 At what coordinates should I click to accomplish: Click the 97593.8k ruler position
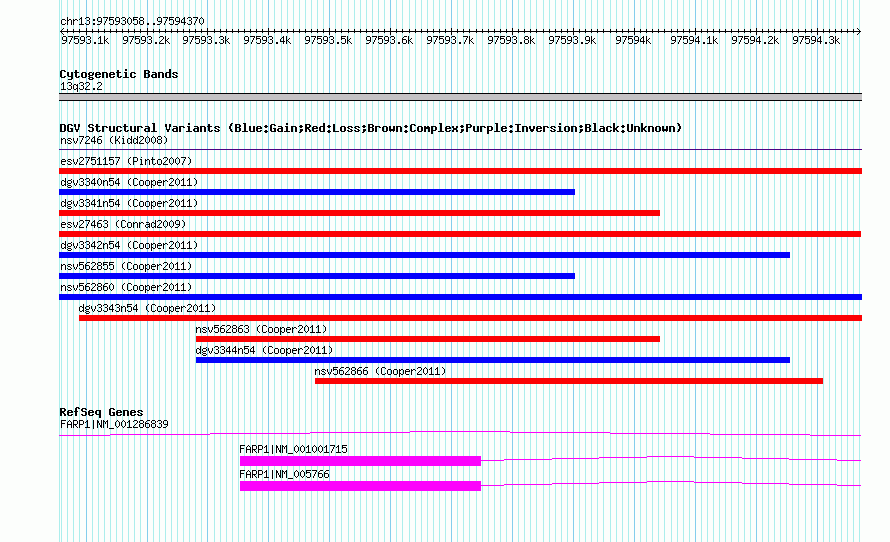pyautogui.click(x=511, y=40)
